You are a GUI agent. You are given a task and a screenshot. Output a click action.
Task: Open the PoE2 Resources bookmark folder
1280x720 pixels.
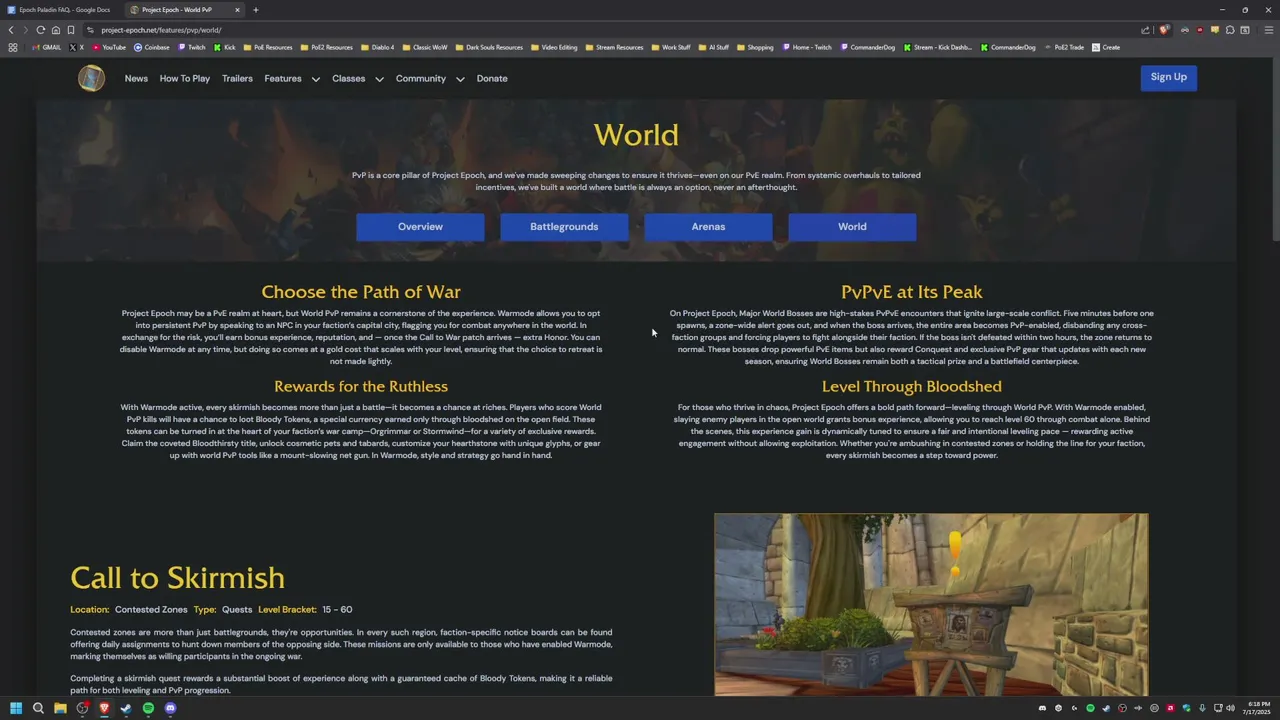click(x=326, y=47)
